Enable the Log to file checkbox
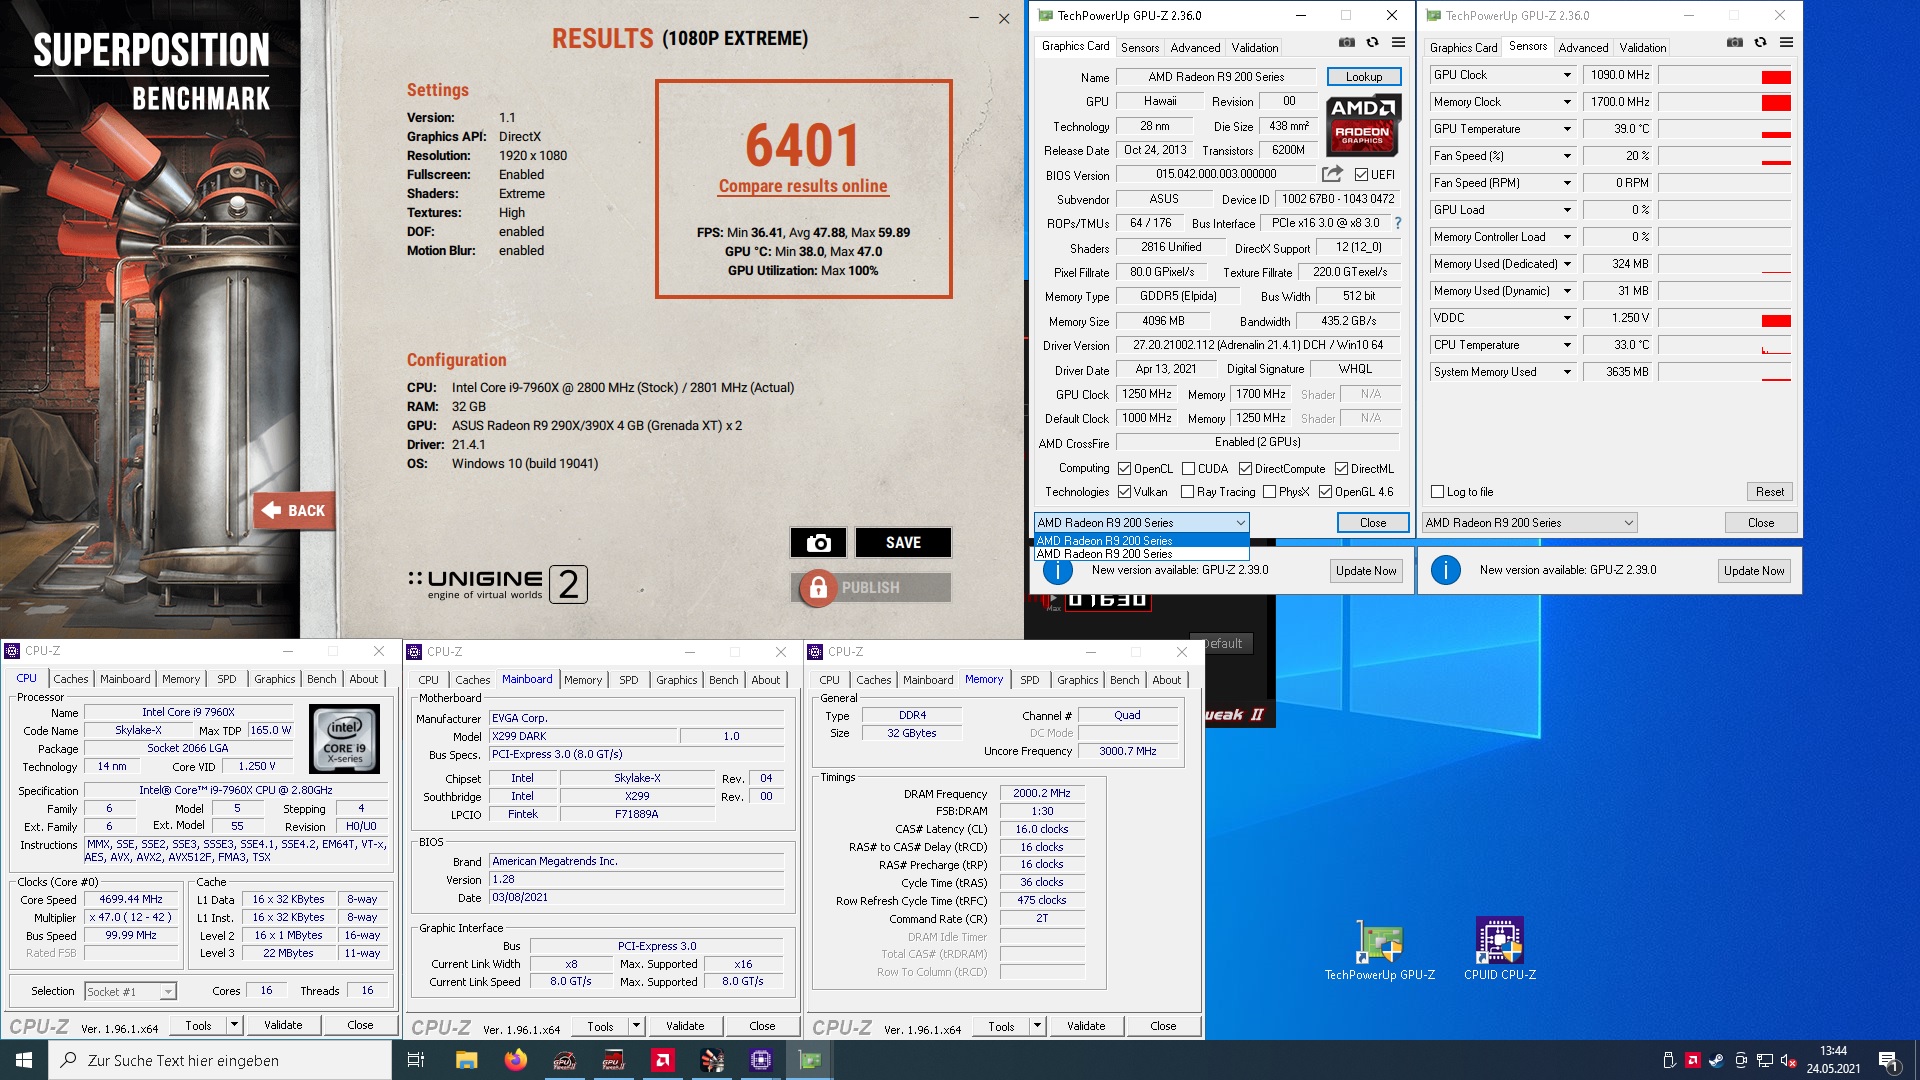Image resolution: width=1920 pixels, height=1080 pixels. pos(1437,492)
